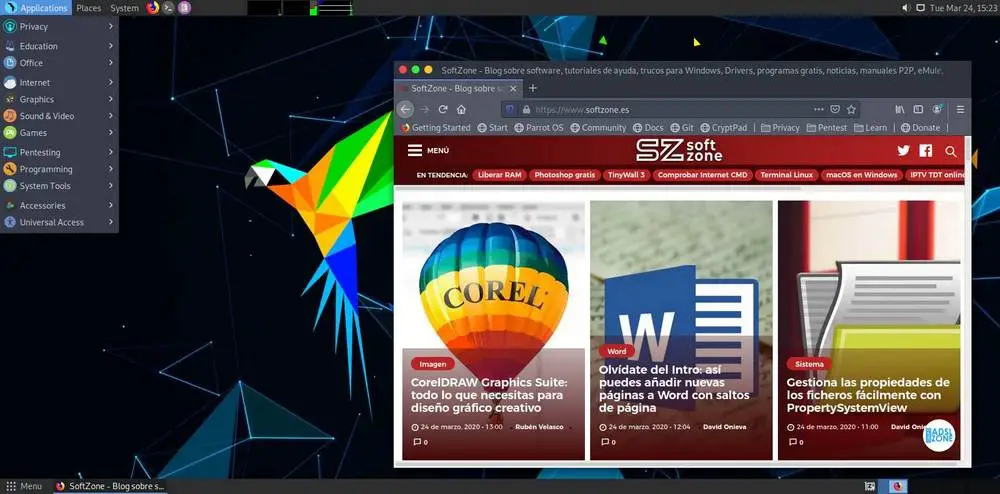Open the System menu

click(x=124, y=8)
